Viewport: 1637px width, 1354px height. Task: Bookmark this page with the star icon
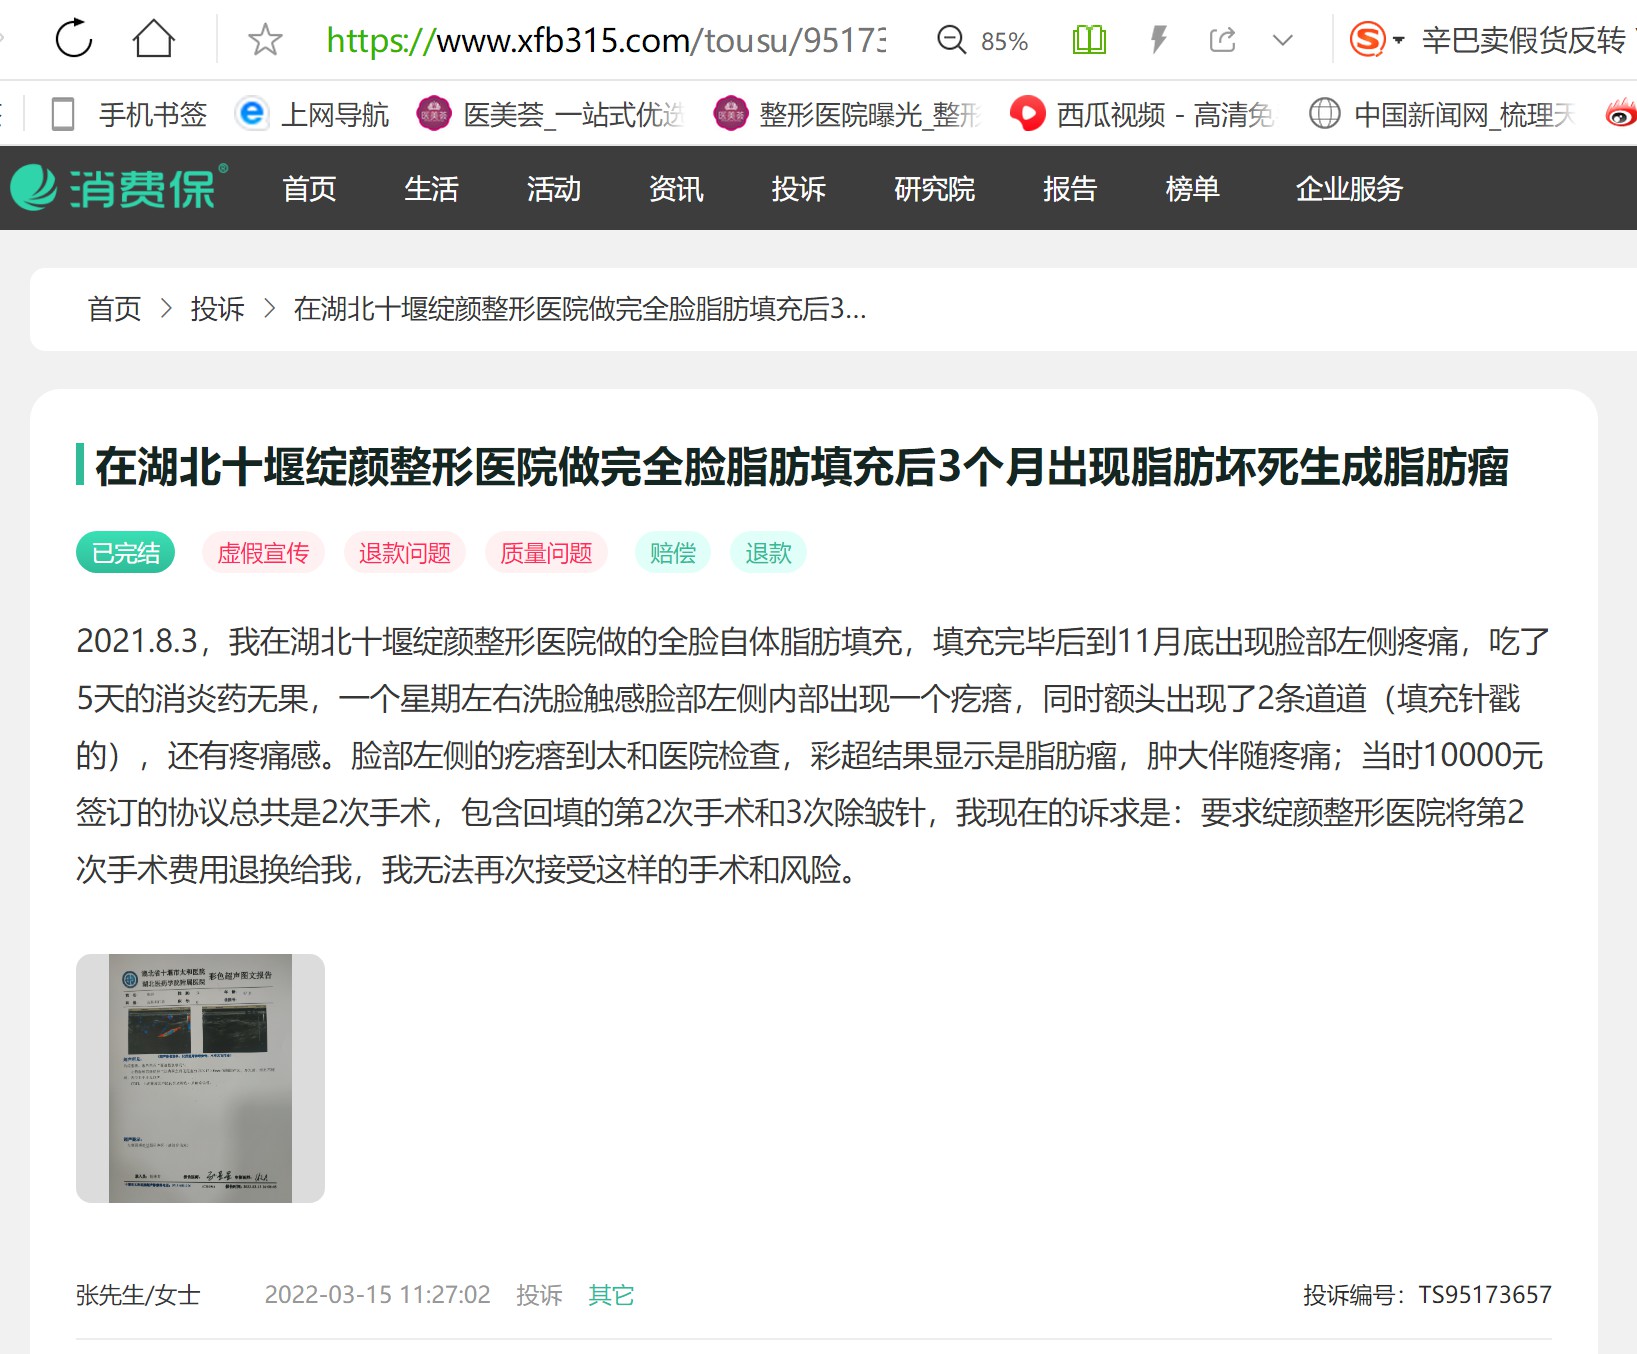click(x=265, y=40)
